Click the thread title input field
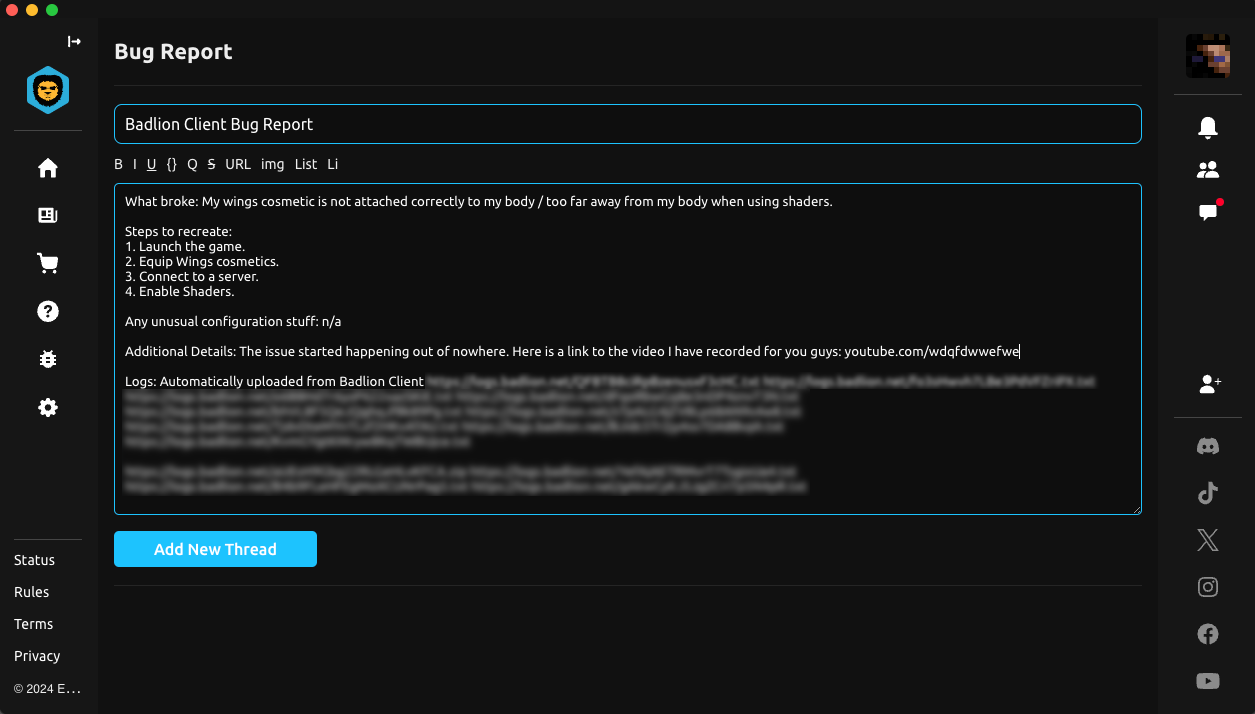The width and height of the screenshot is (1255, 714). [628, 124]
